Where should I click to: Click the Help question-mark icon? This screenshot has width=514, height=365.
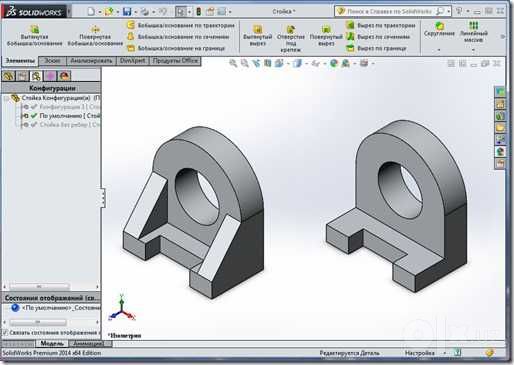(459, 11)
